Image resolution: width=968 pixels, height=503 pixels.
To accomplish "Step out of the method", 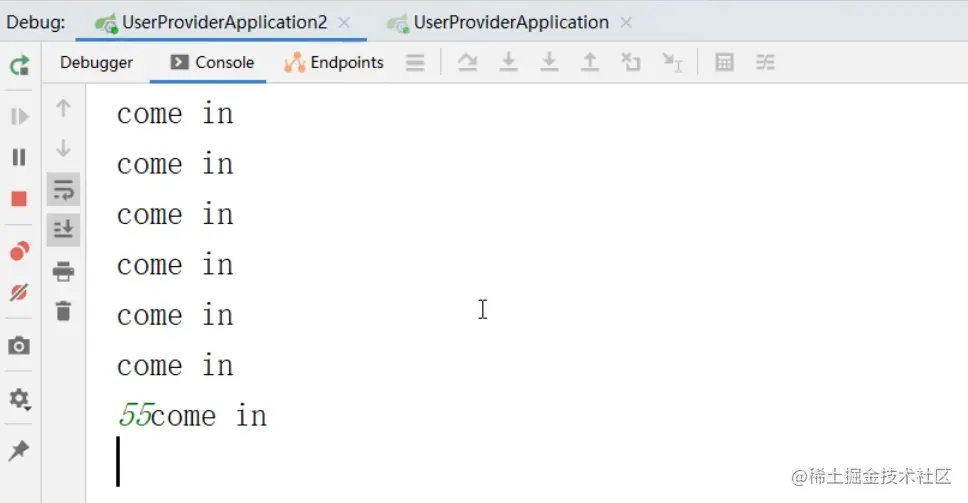I will click(590, 62).
